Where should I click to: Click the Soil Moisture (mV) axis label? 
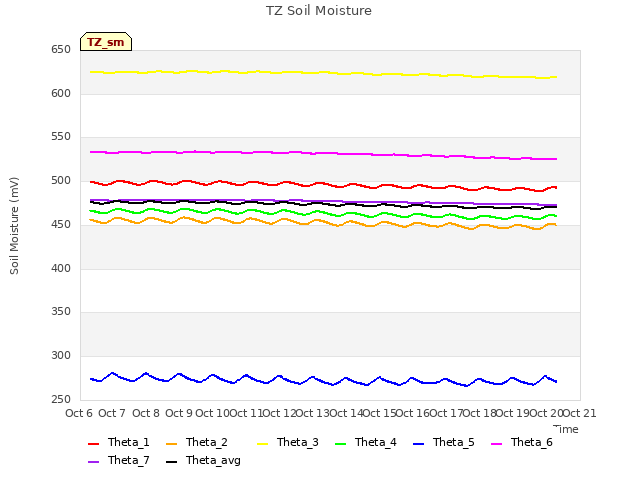[14, 225]
